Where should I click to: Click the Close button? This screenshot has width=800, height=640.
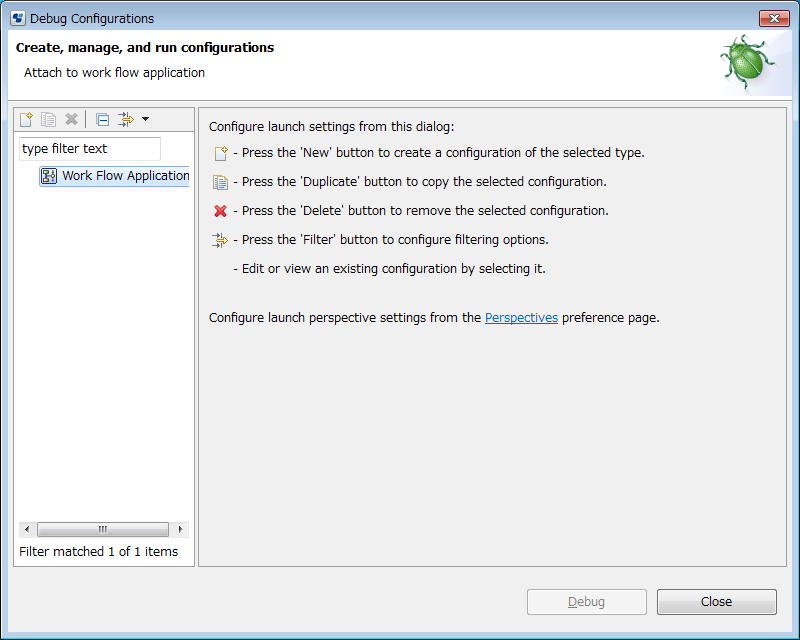point(716,602)
